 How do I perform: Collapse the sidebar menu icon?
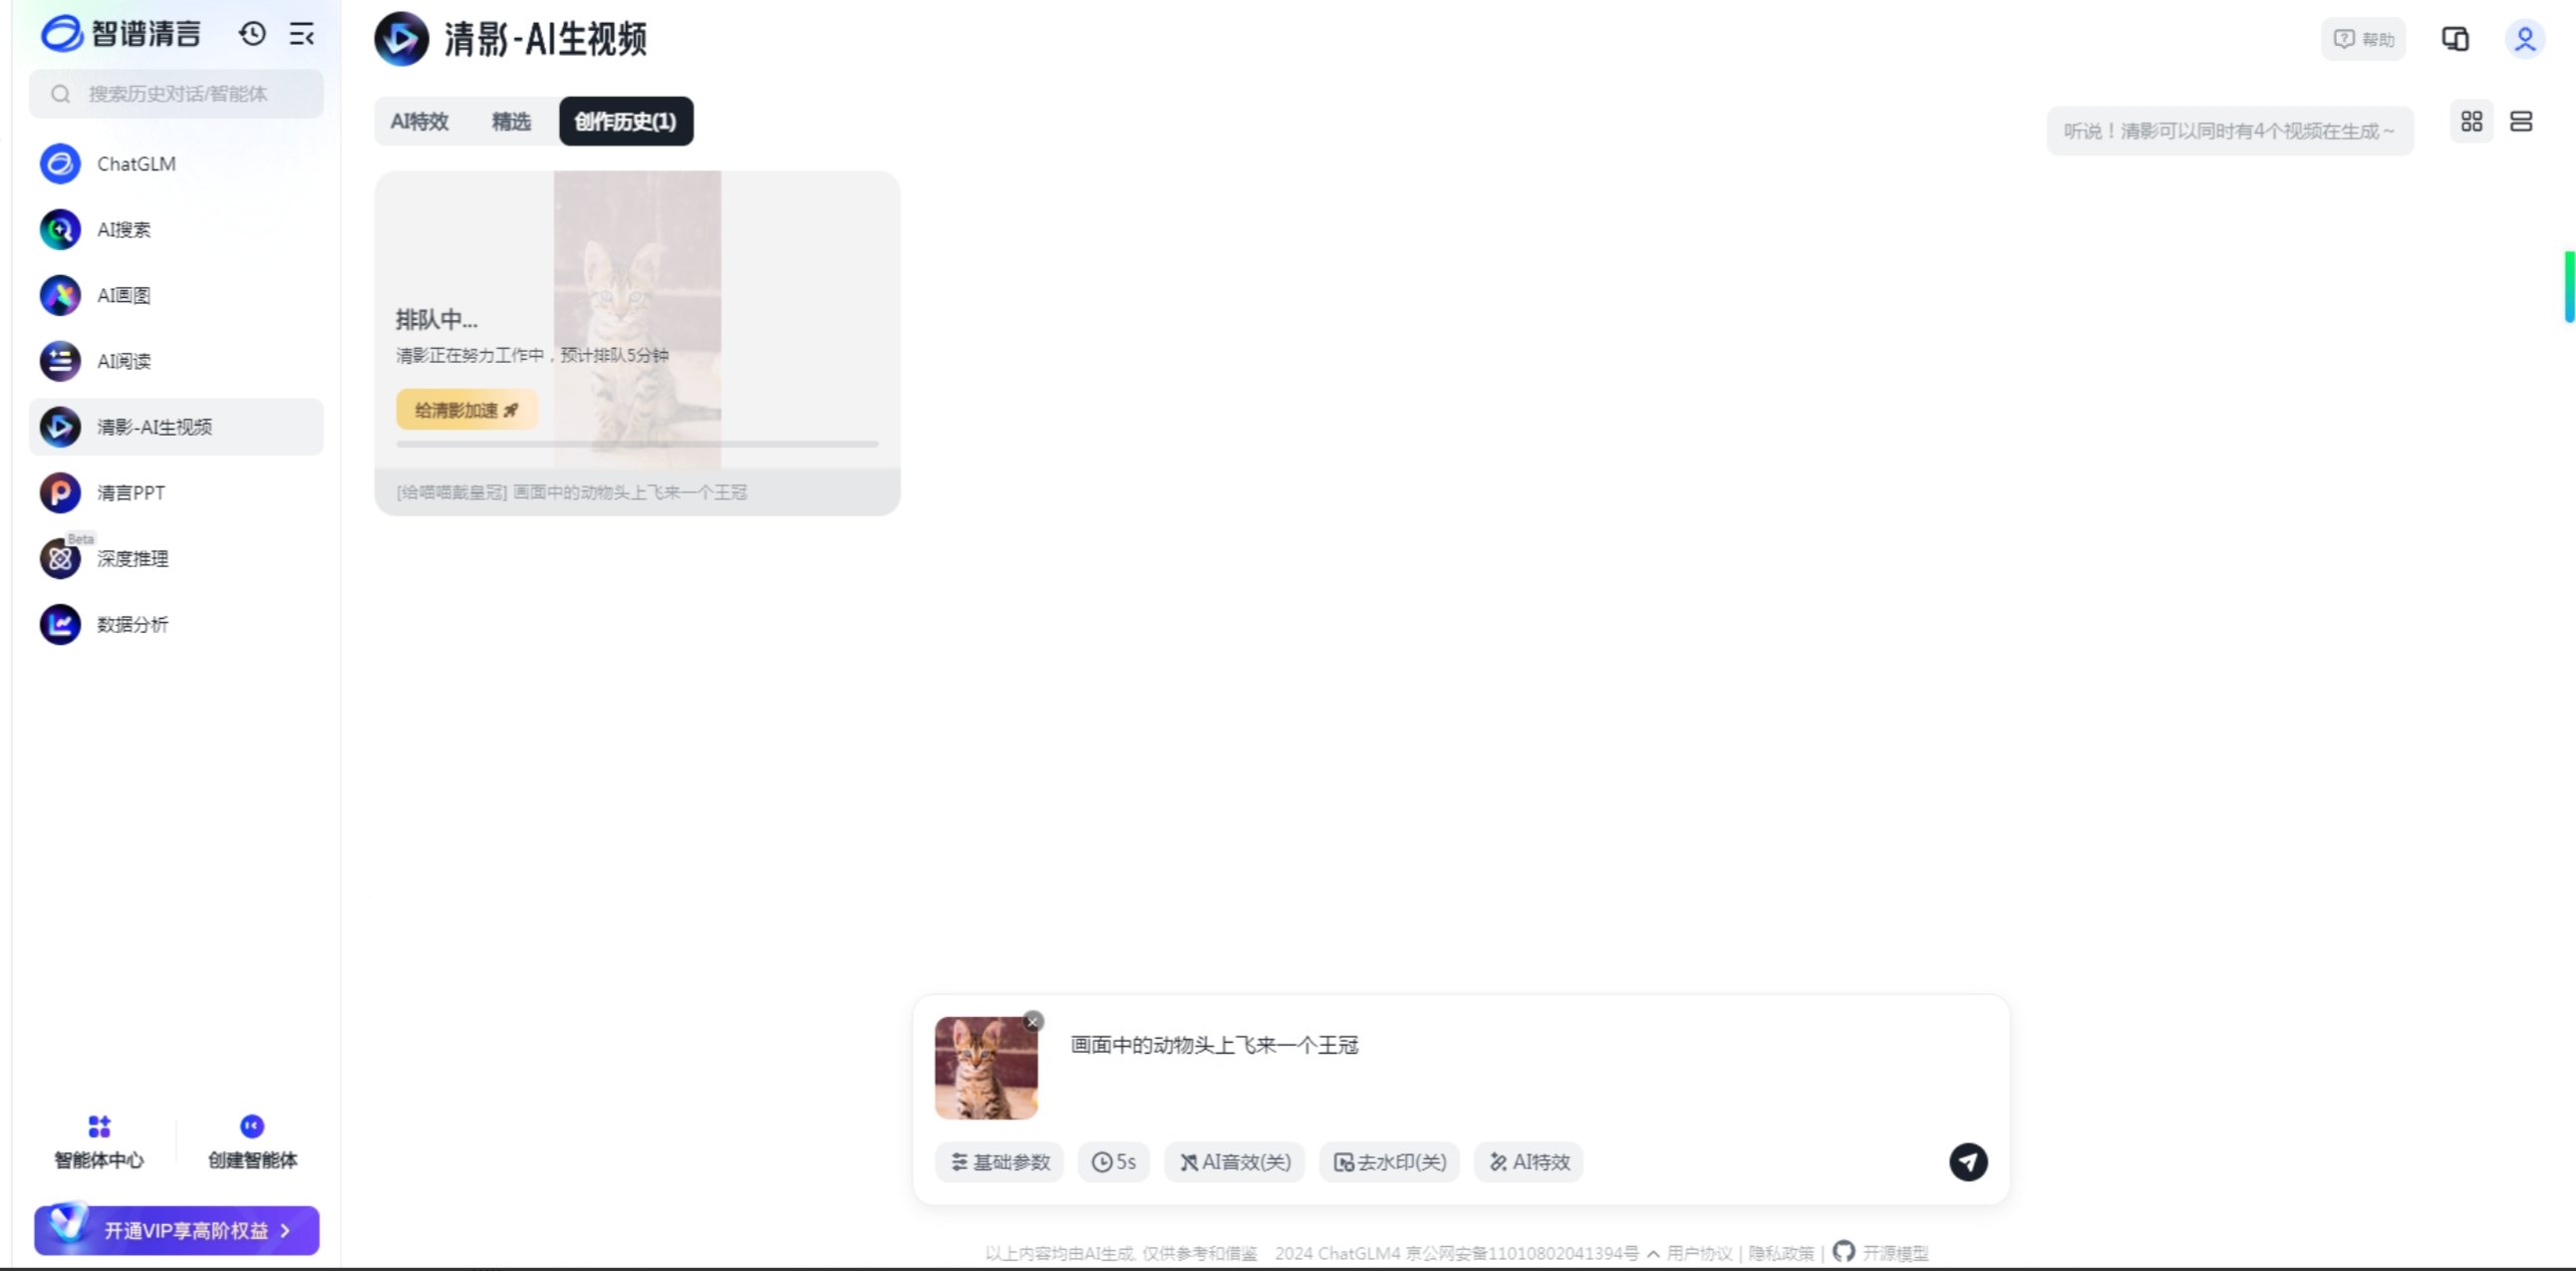click(x=301, y=34)
